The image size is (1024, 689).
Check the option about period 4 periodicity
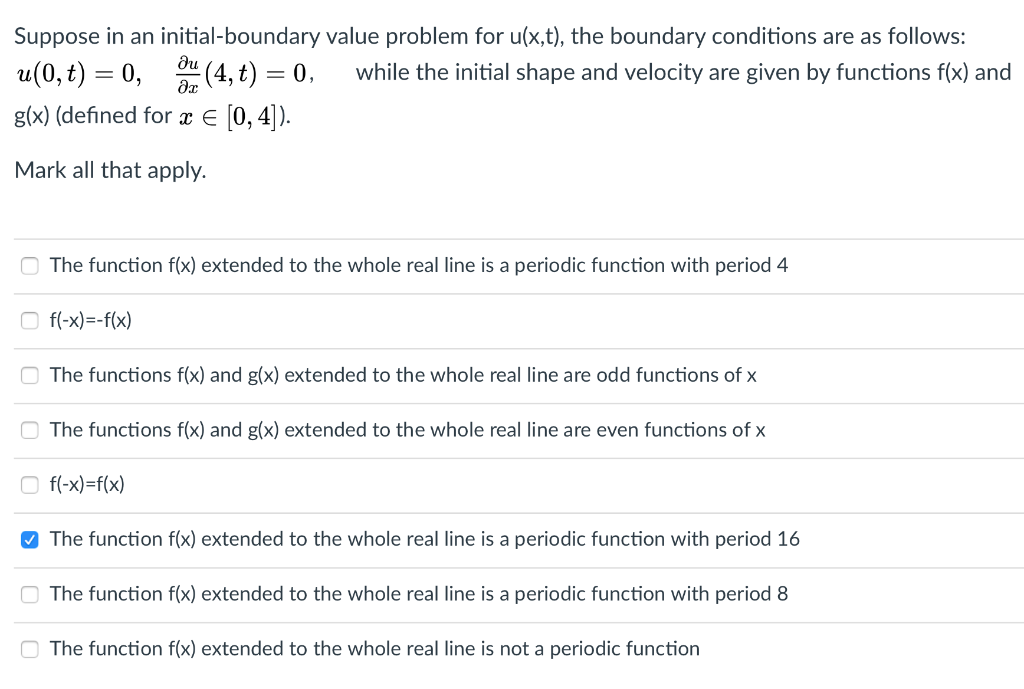tap(29, 265)
